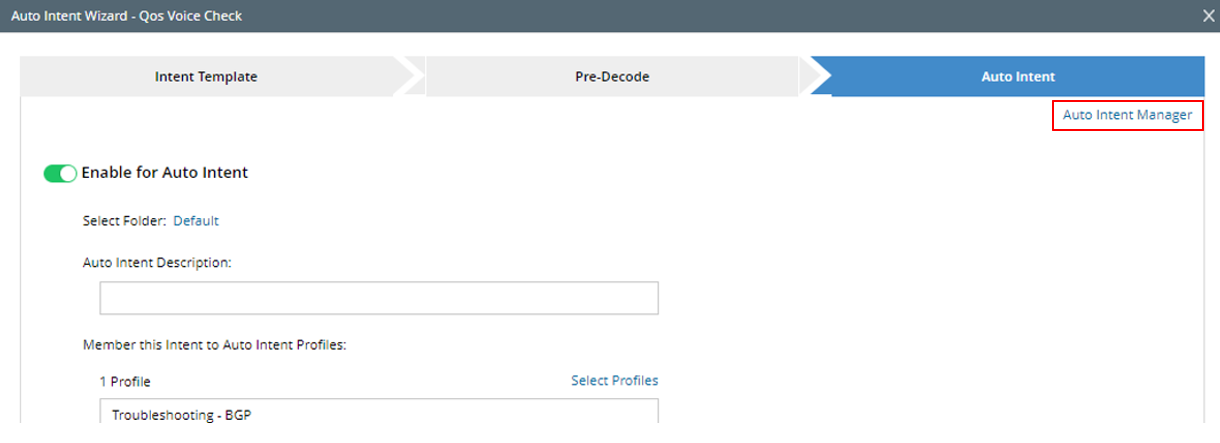Open Select Profiles link
1220x443 pixels.
pyautogui.click(x=614, y=380)
